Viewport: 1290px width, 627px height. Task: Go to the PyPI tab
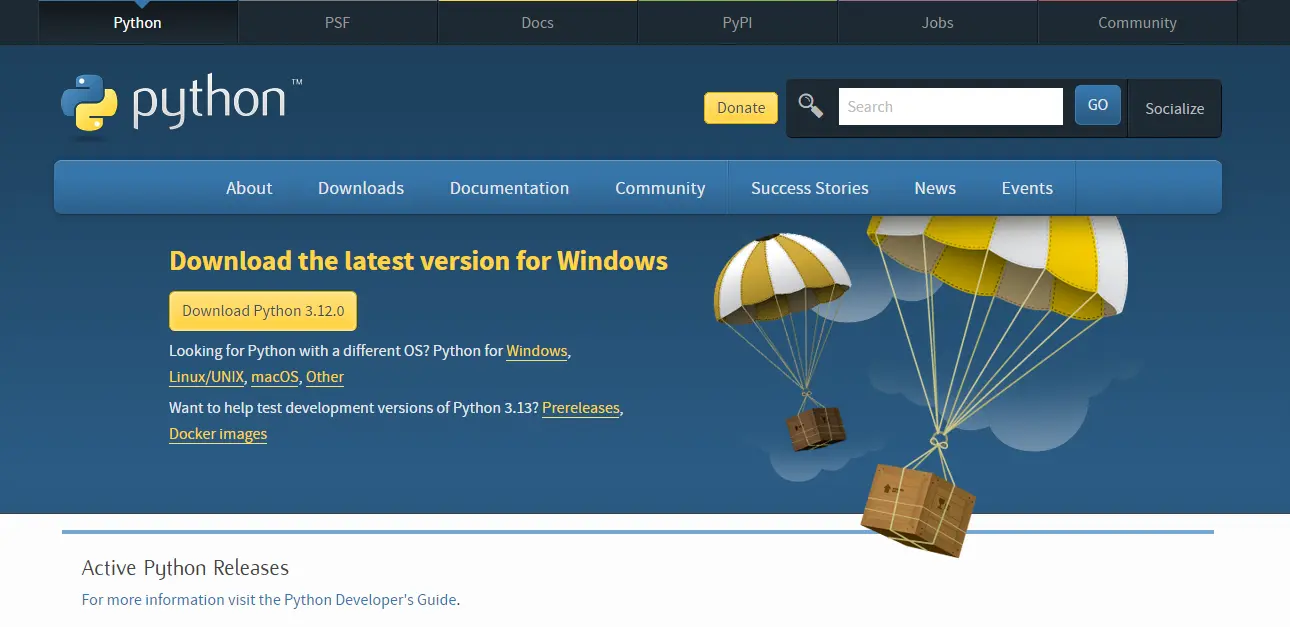pos(737,22)
